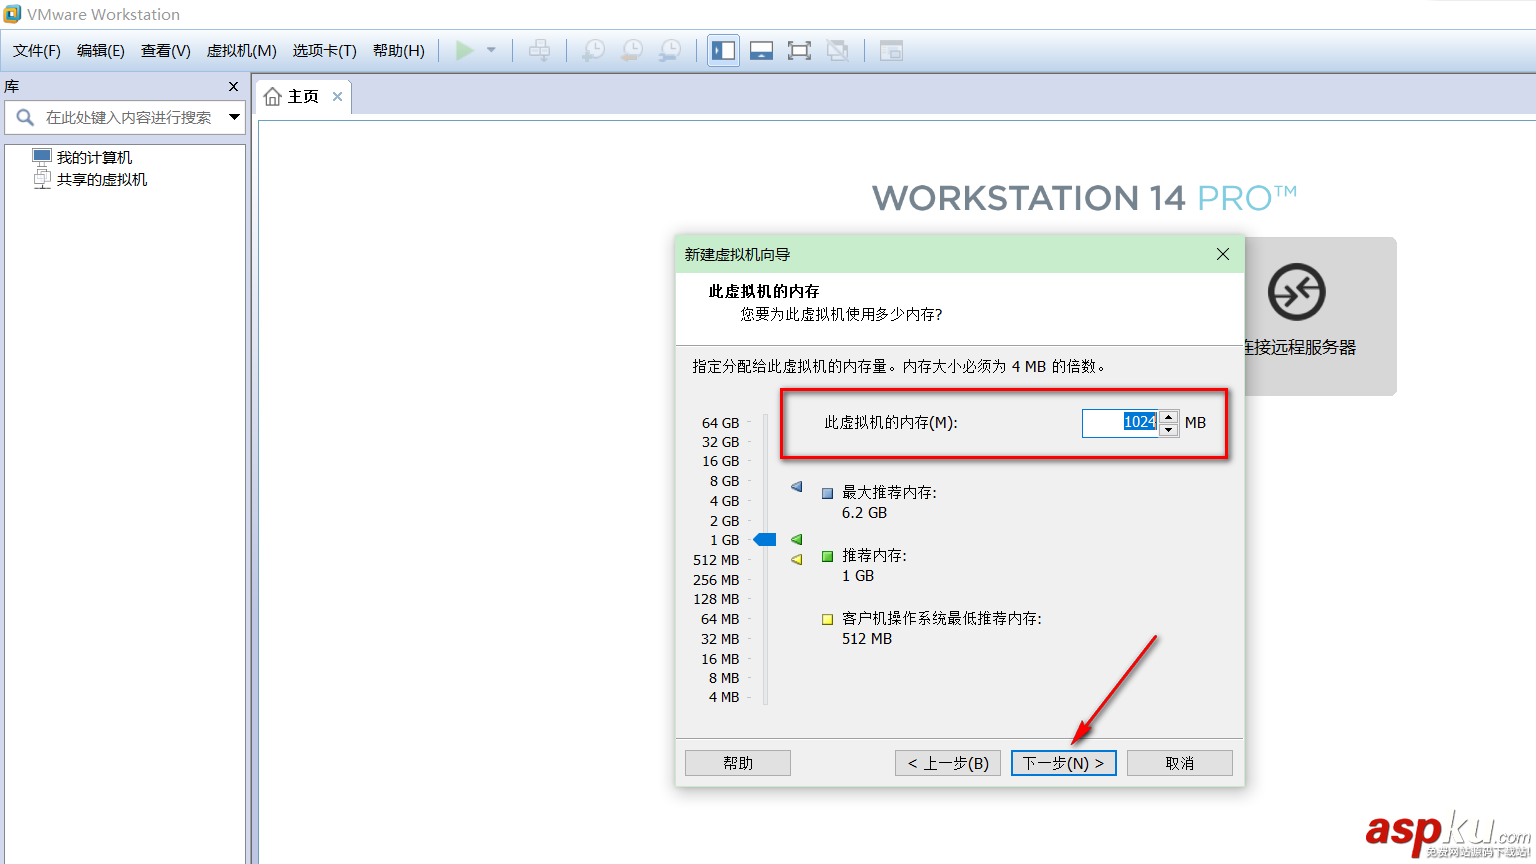Image resolution: width=1536 pixels, height=864 pixels.
Task: Expand the library search dropdown arrow
Action: coord(234,117)
